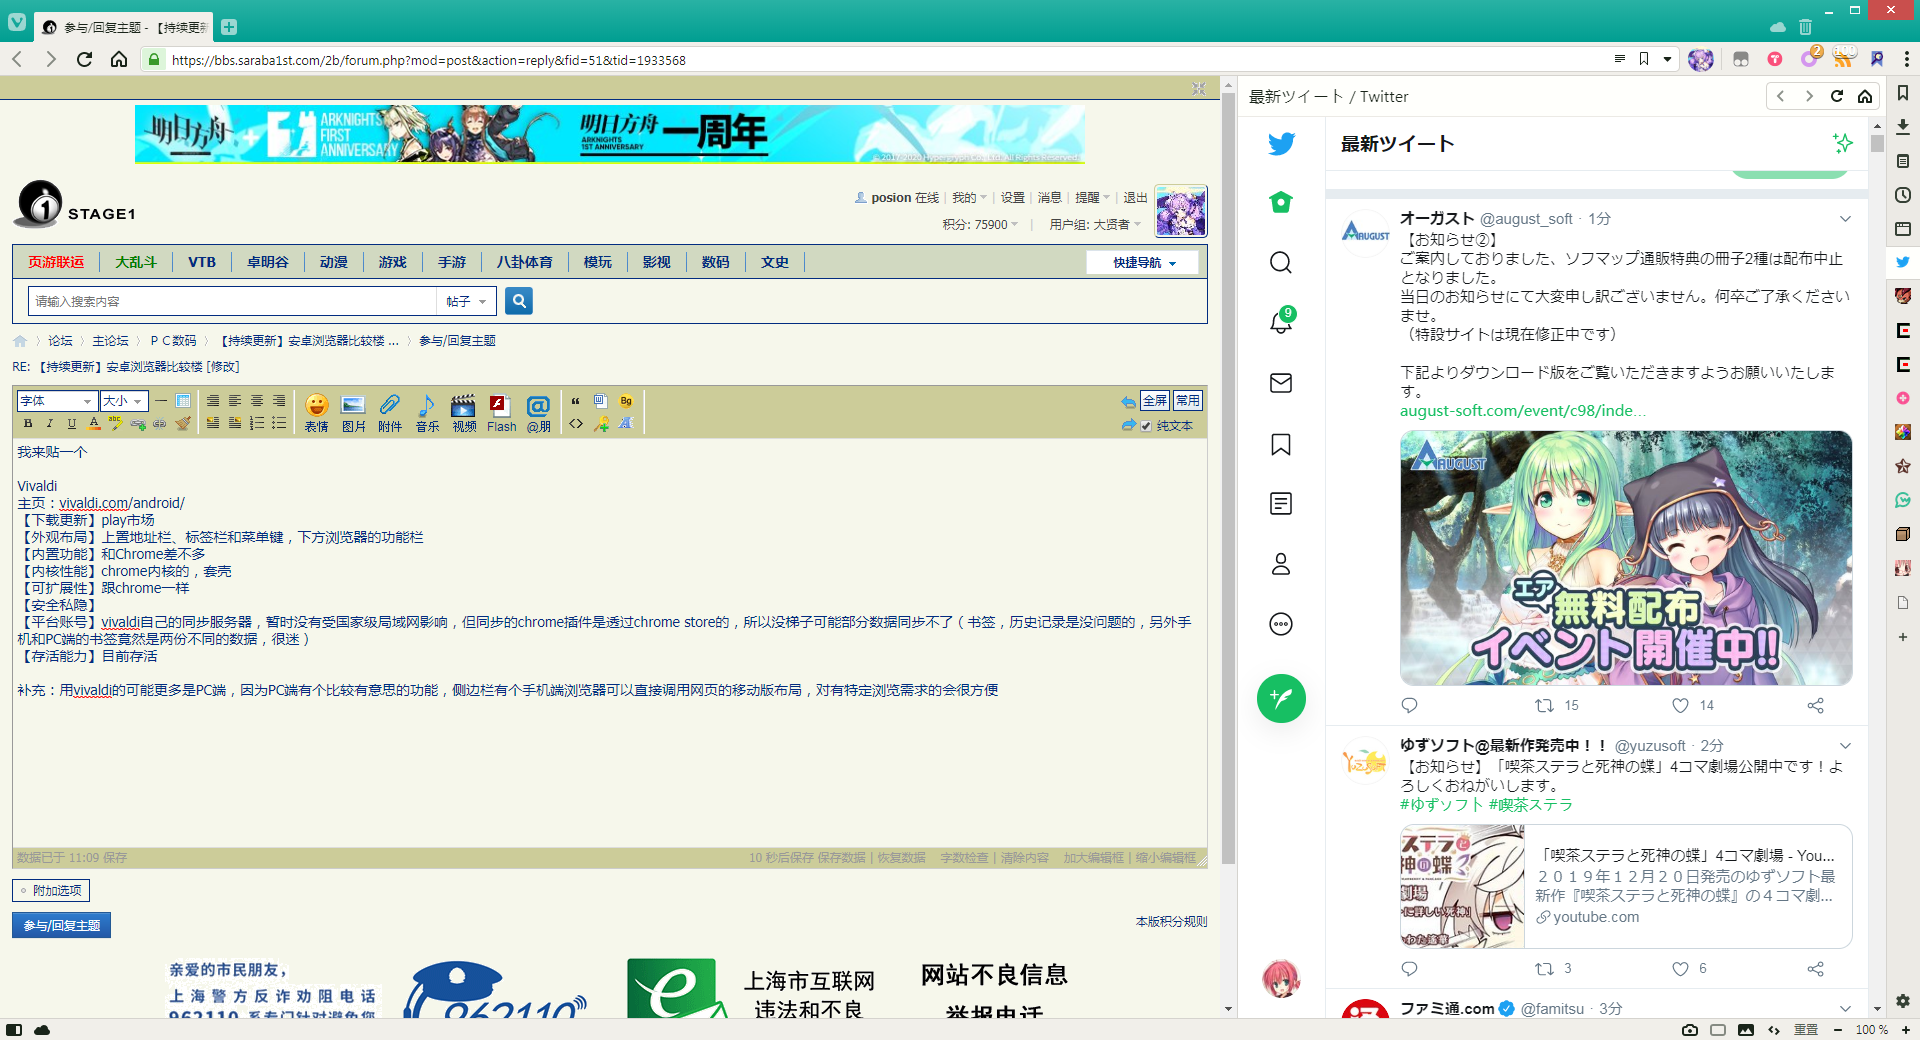The image size is (1920, 1040).
Task: Undo the last edit with left arrow
Action: click(1128, 402)
